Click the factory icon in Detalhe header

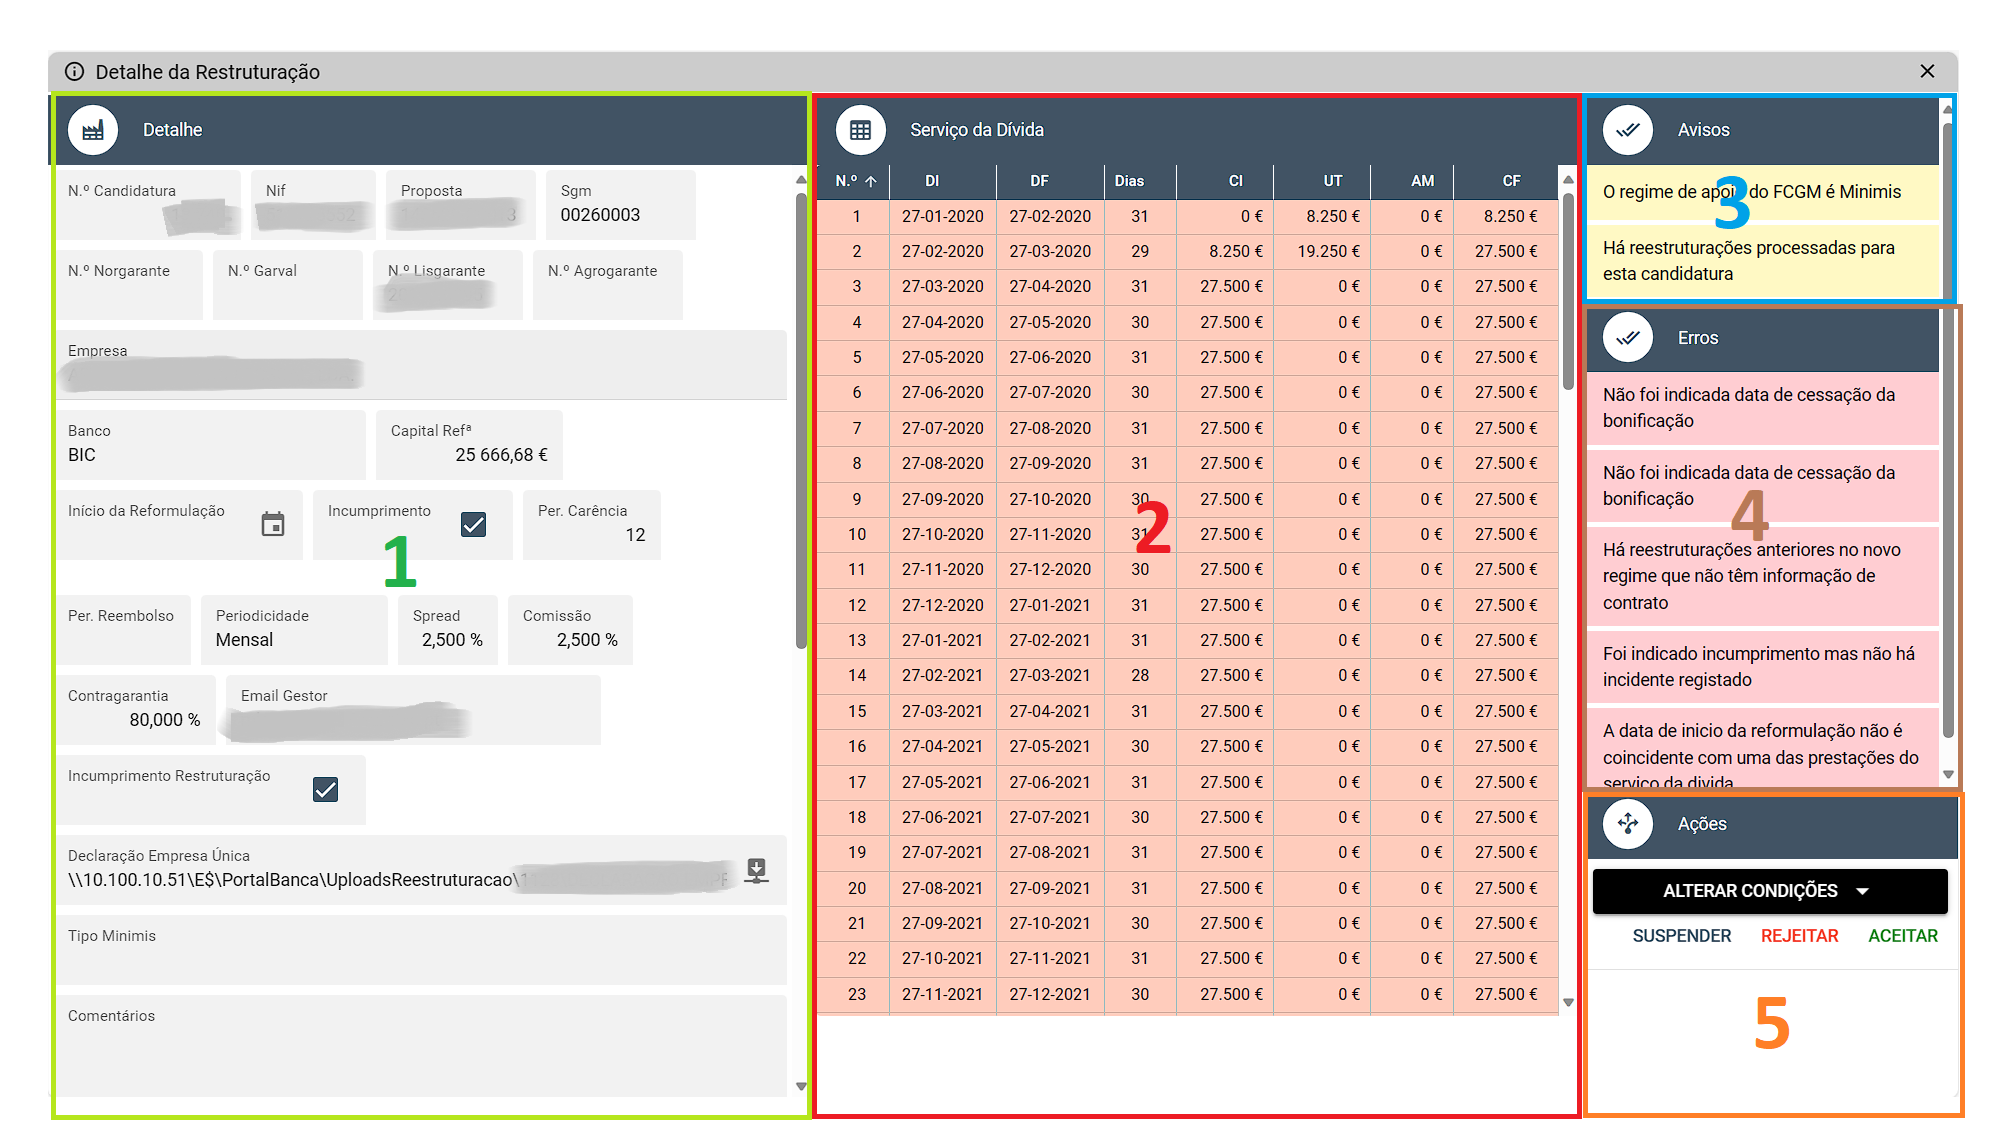[93, 130]
